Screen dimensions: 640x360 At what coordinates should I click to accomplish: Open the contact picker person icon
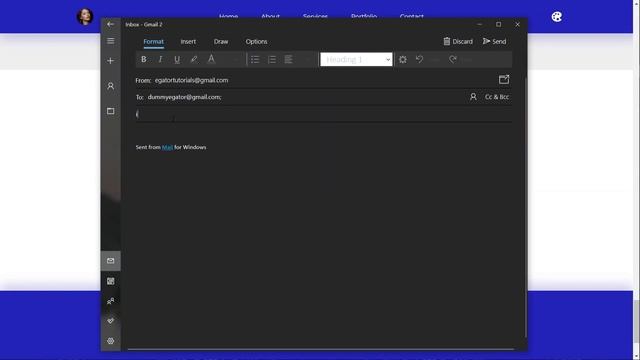[x=473, y=97]
